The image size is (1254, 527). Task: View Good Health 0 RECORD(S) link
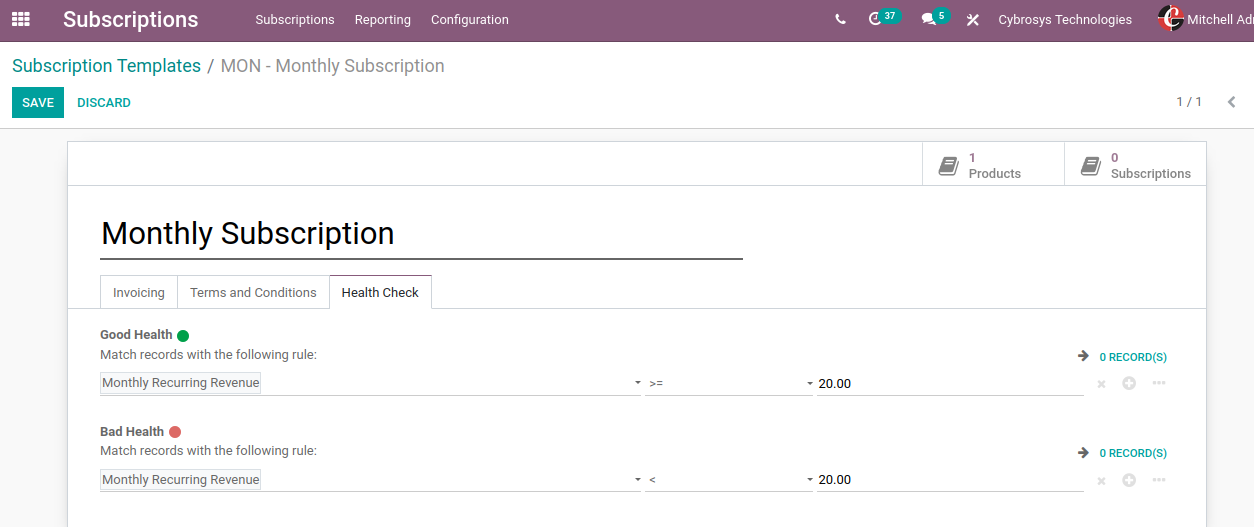point(1133,357)
